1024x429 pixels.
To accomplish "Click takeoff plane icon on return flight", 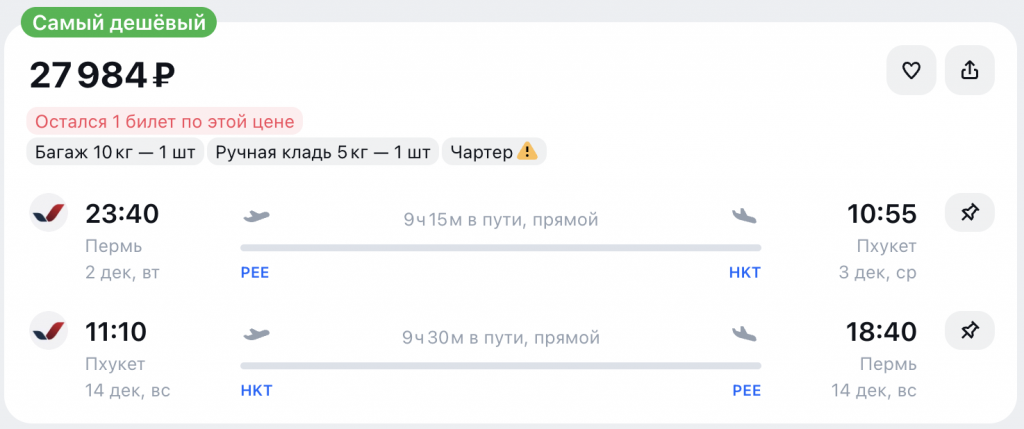I will coord(257,332).
